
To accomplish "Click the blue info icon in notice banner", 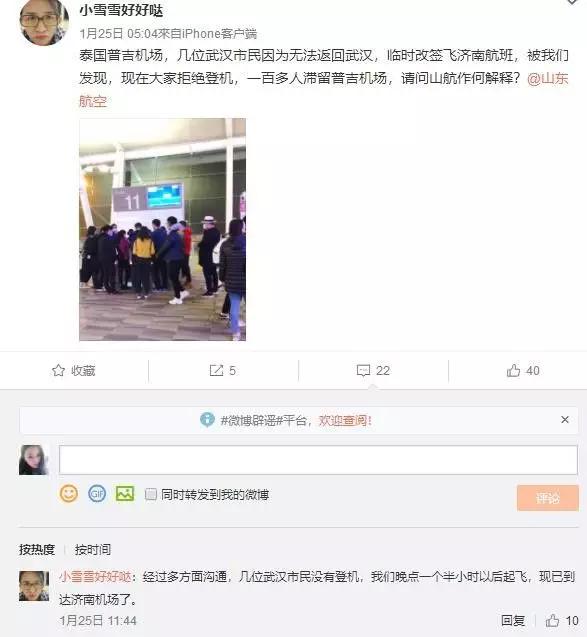I will click(x=207, y=420).
